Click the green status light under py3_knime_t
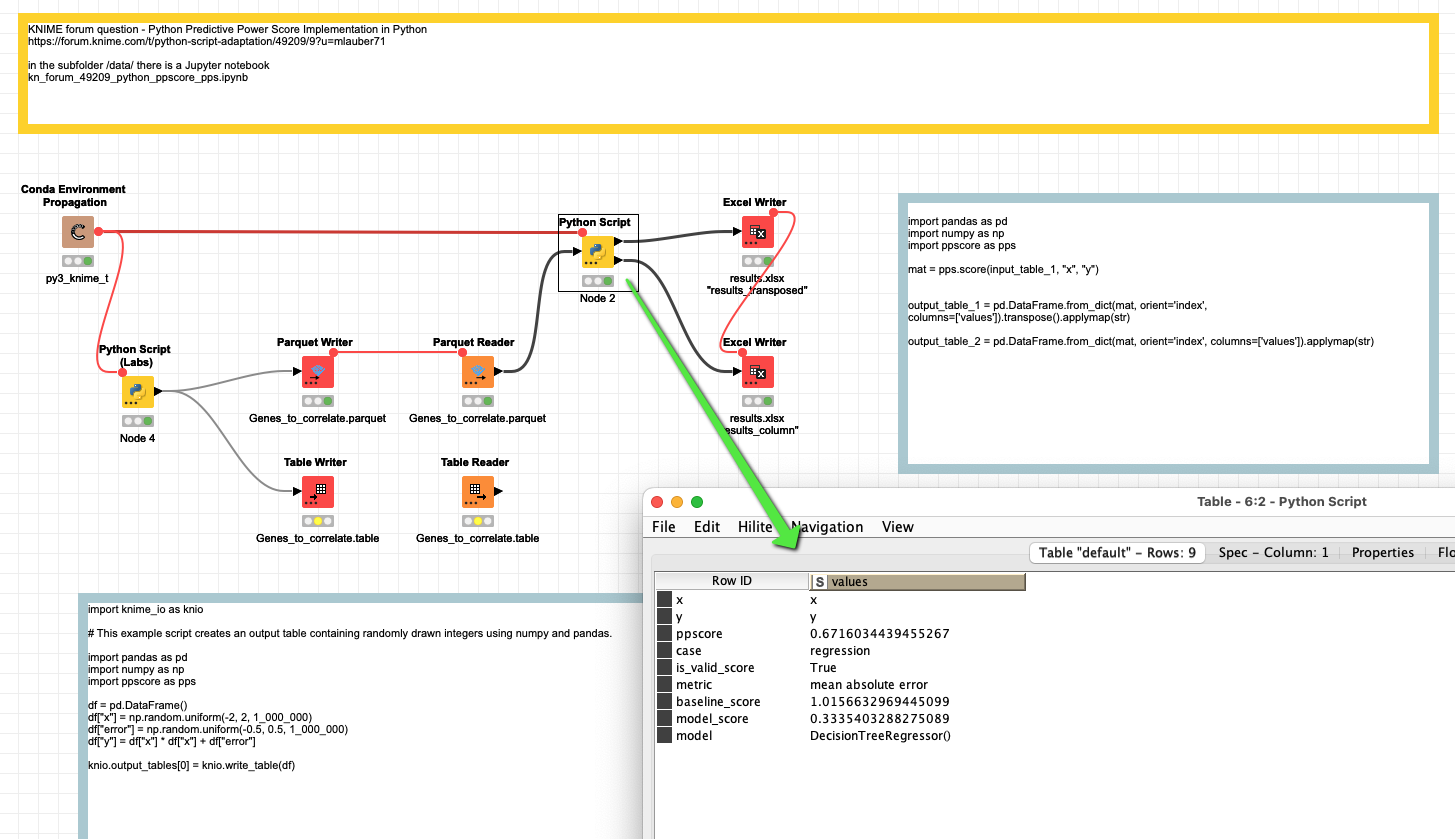 86,261
